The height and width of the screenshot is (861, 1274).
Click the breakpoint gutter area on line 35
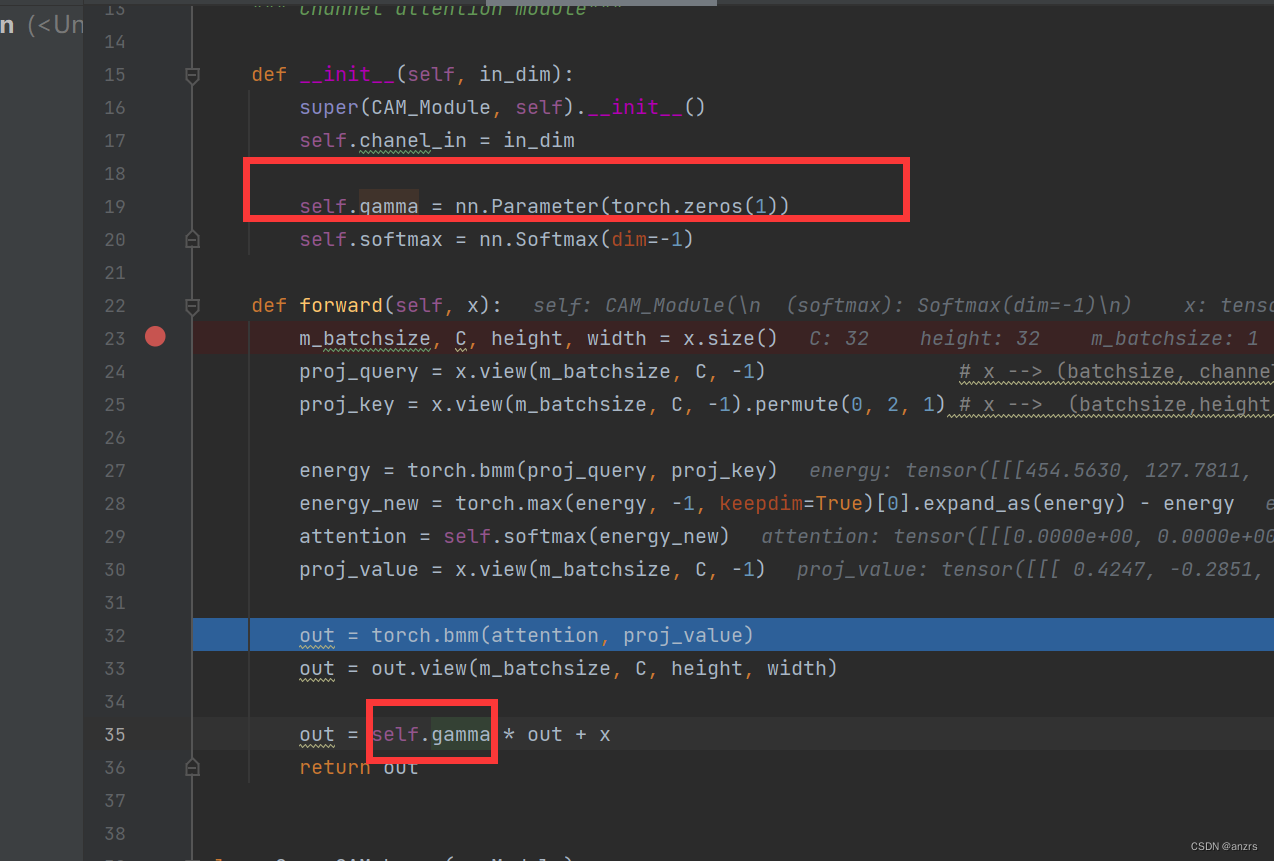pyautogui.click(x=155, y=734)
